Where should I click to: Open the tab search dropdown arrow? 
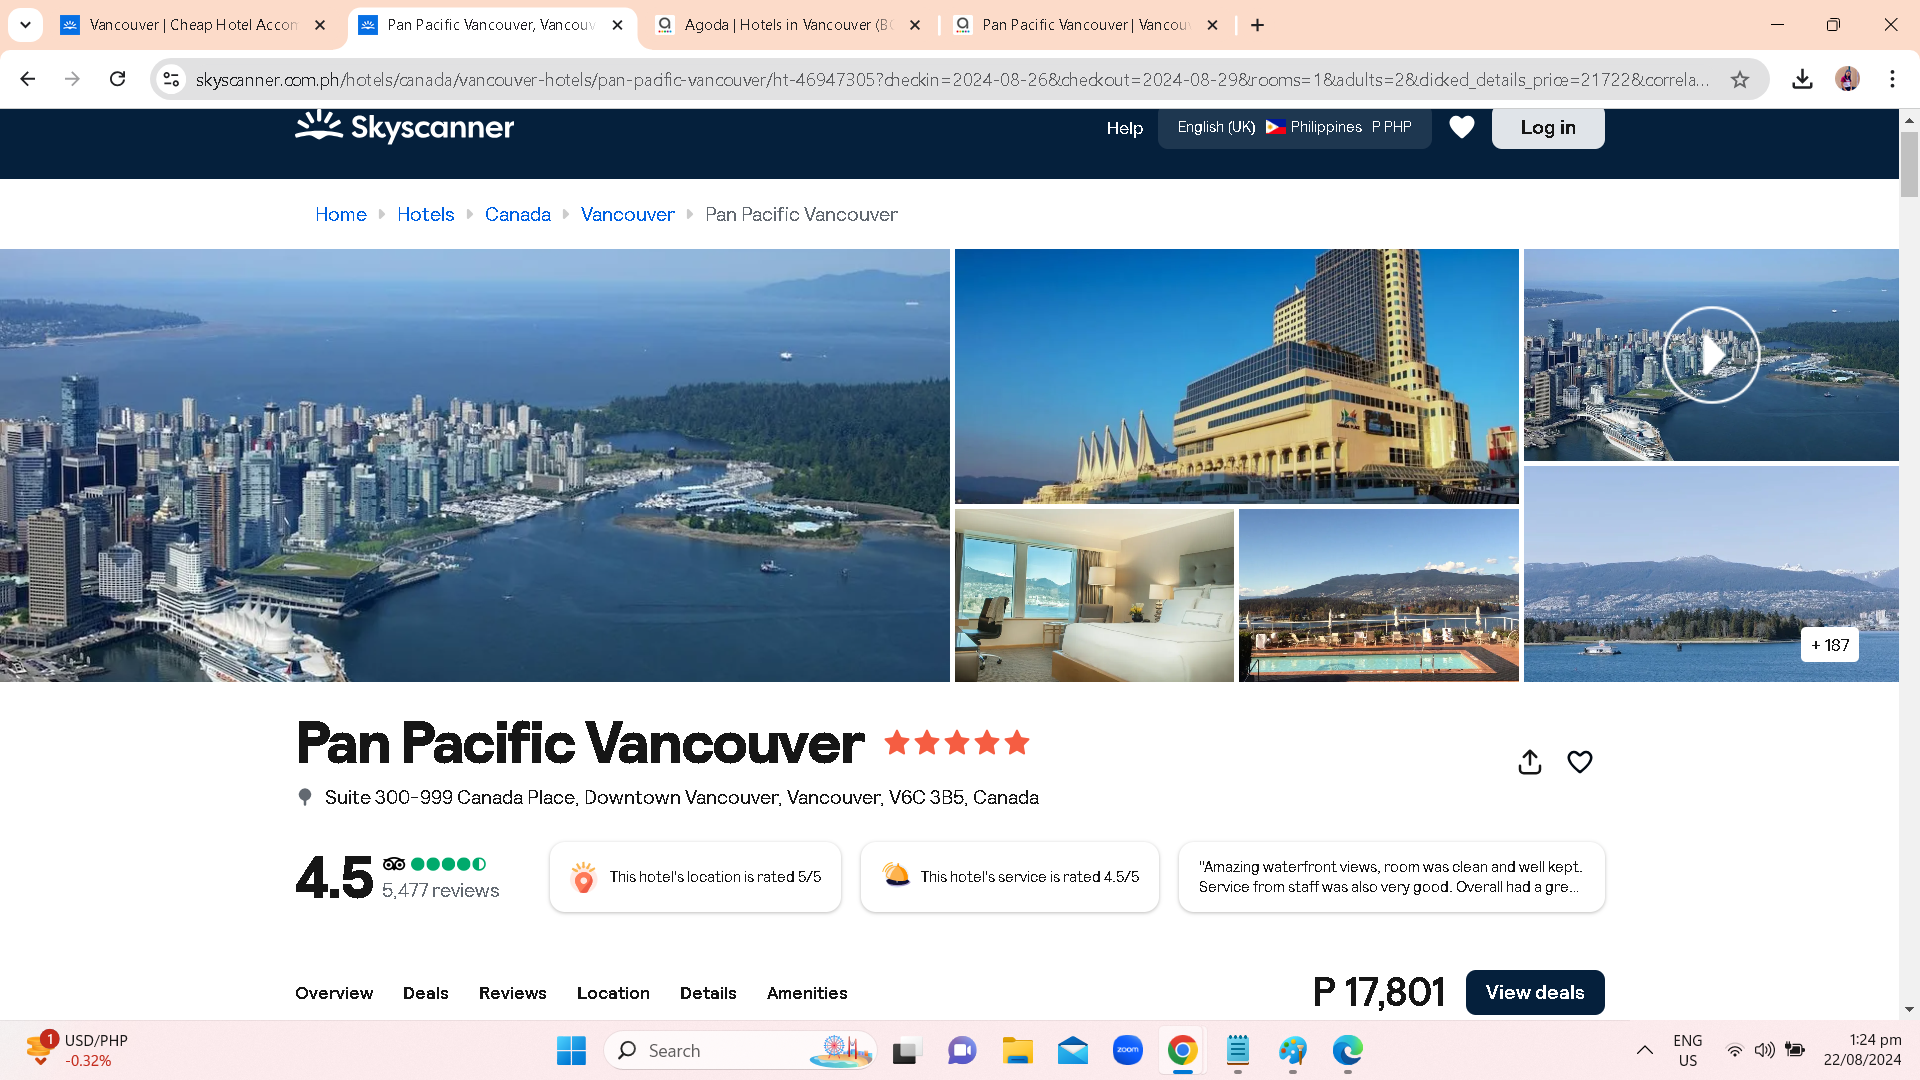click(25, 25)
